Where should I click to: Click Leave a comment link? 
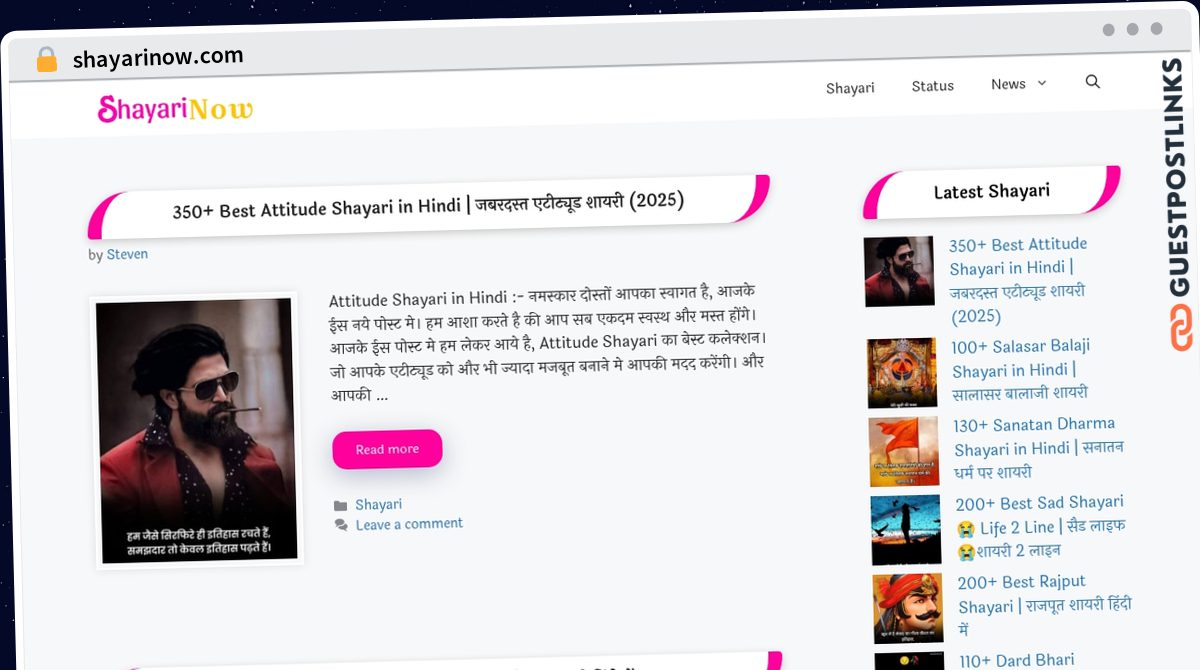point(409,524)
